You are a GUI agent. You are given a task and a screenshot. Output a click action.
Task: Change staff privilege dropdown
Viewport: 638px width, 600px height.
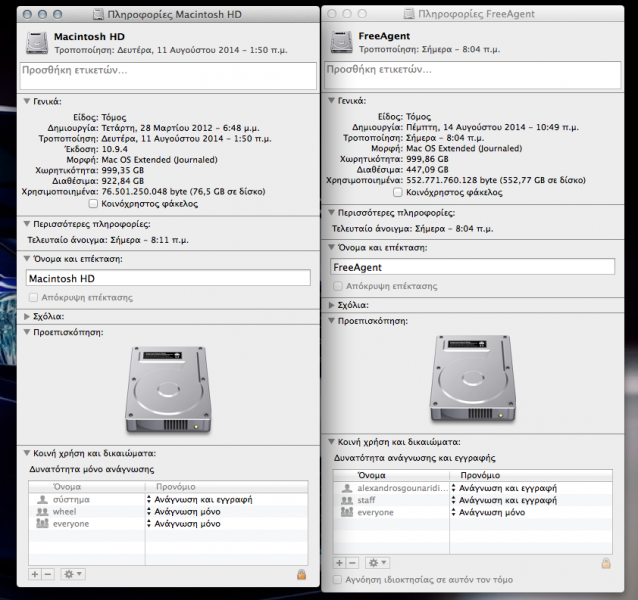(504, 500)
